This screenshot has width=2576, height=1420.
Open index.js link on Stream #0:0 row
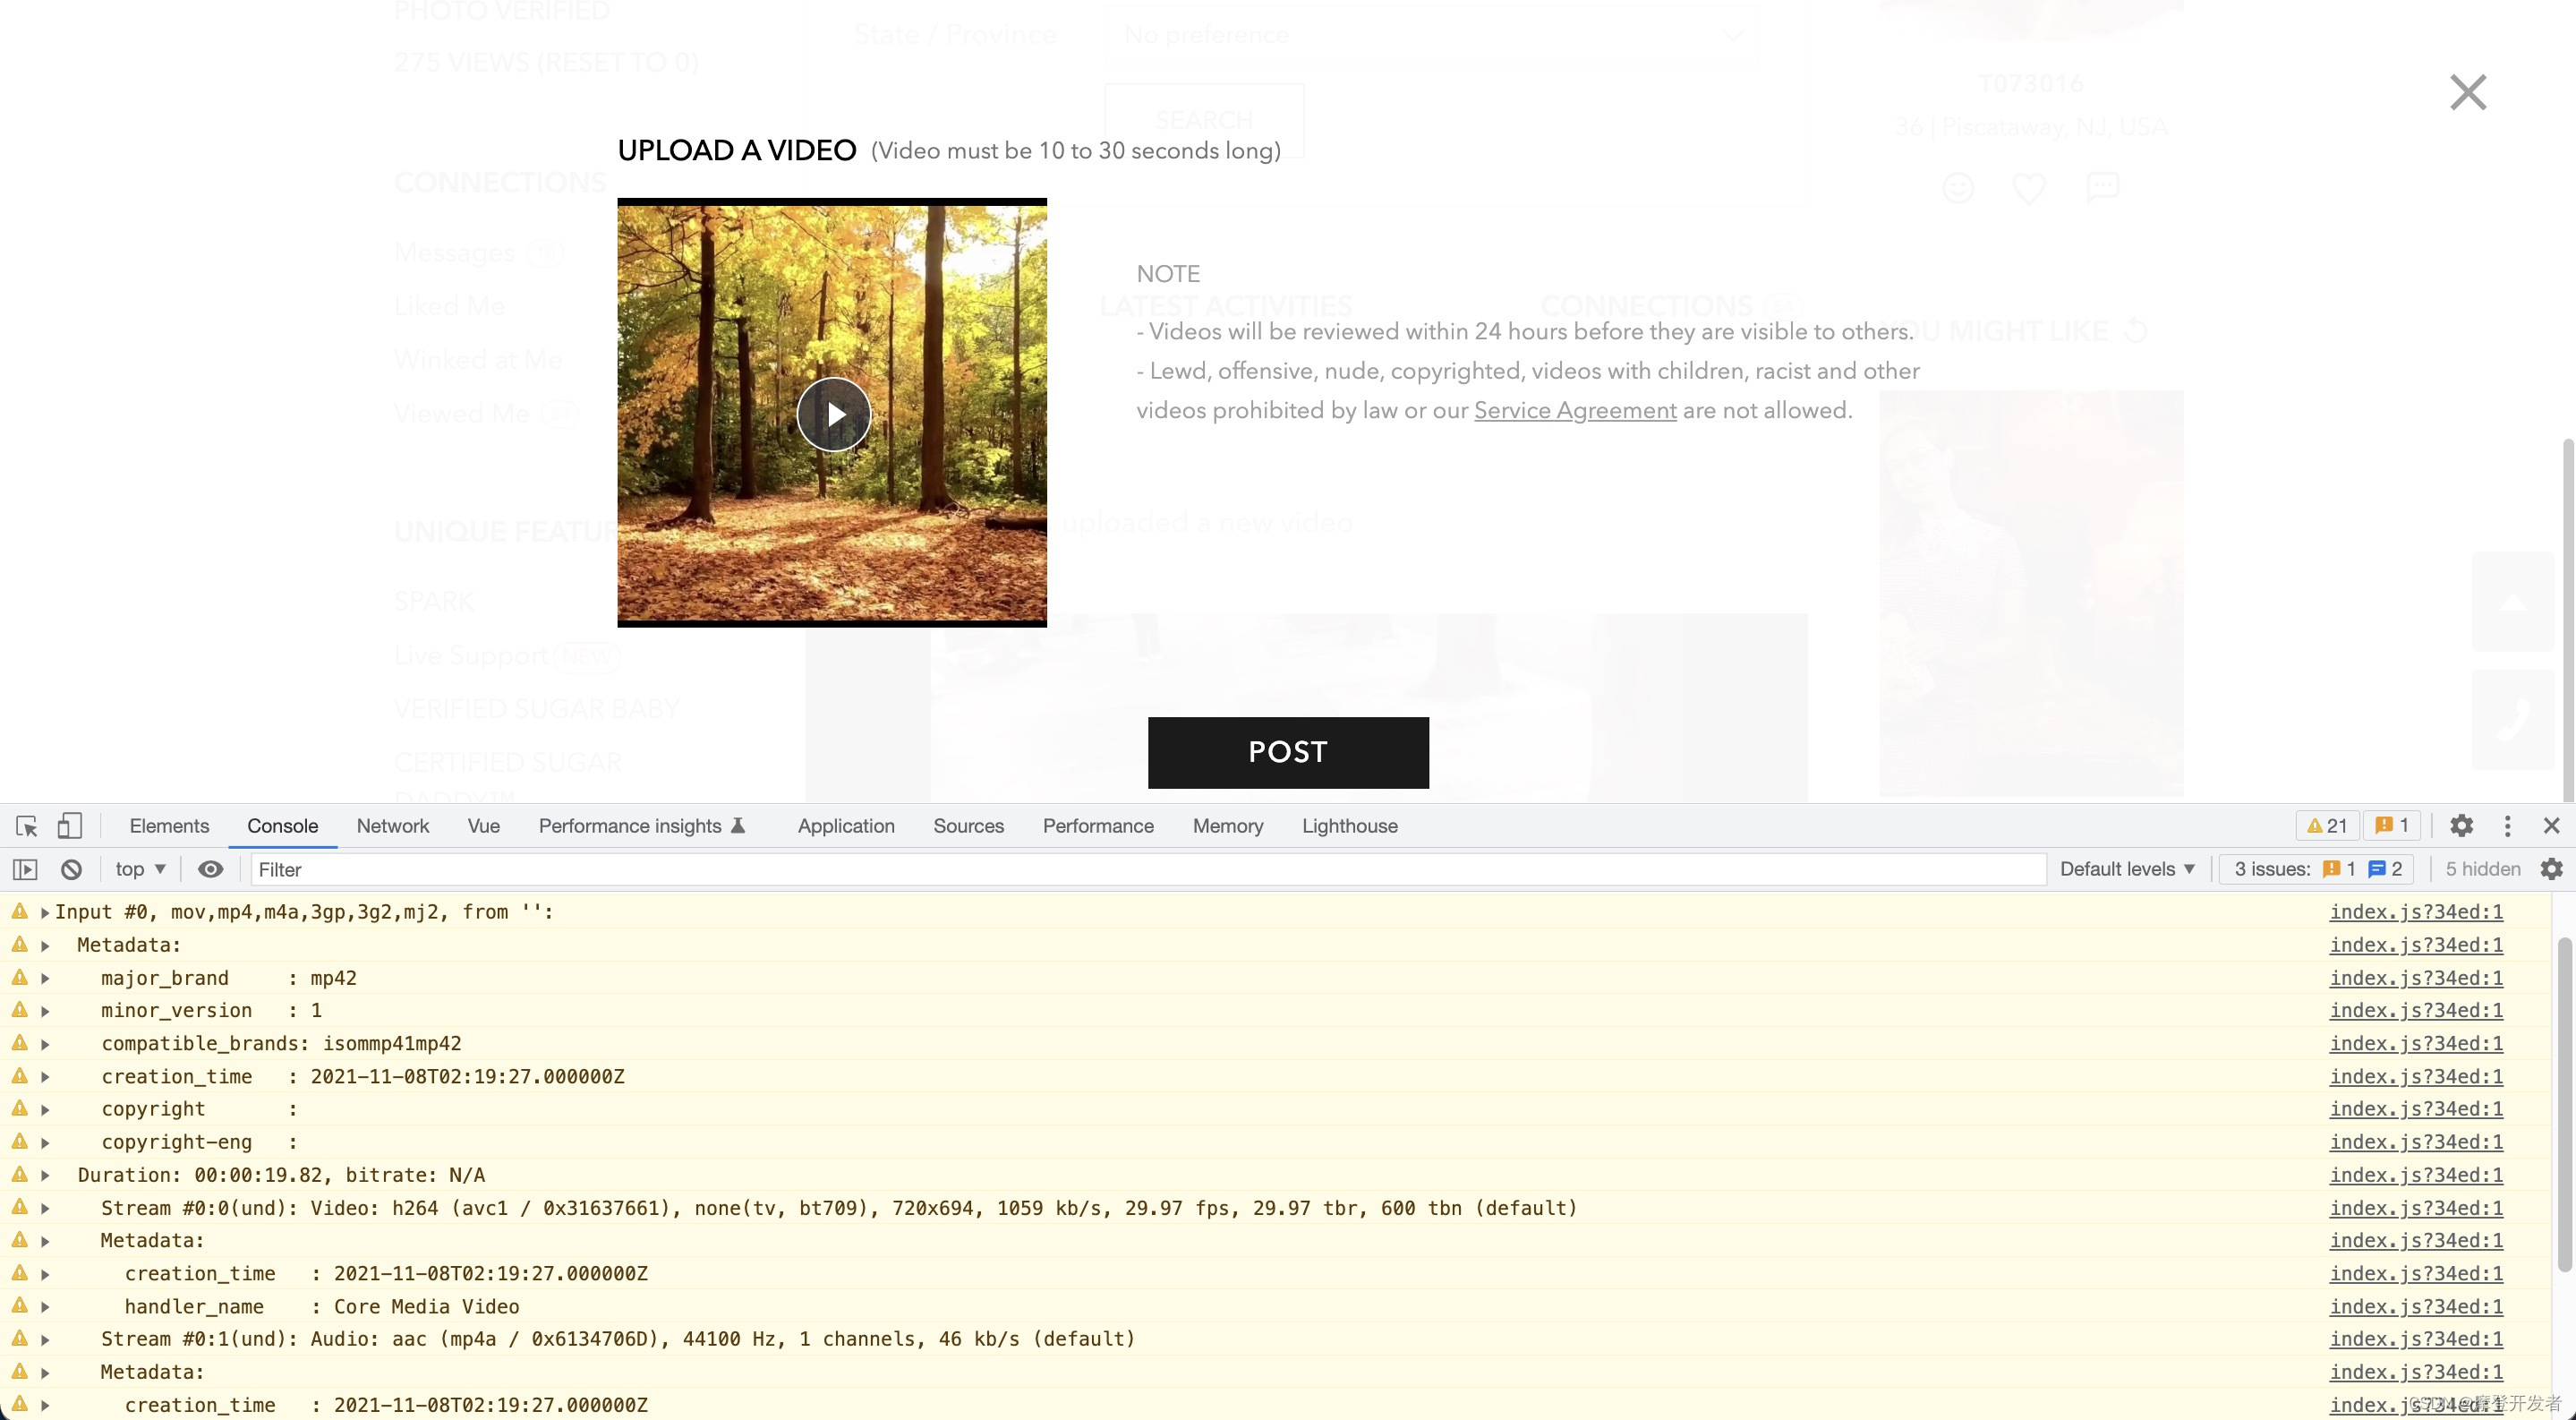(2416, 1208)
